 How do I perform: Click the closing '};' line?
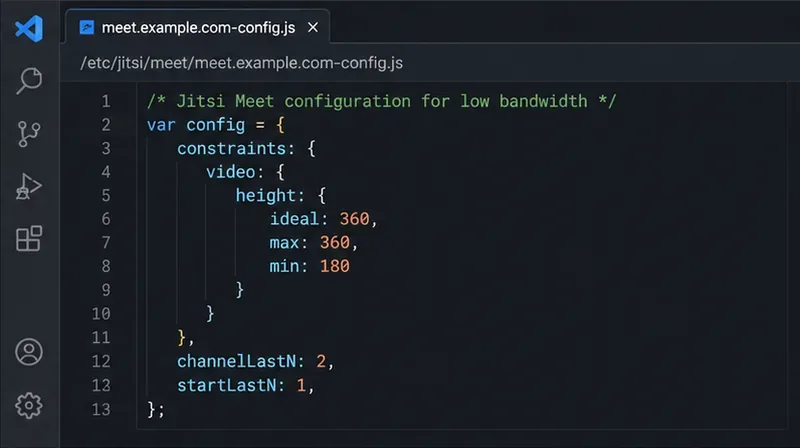pos(156,409)
